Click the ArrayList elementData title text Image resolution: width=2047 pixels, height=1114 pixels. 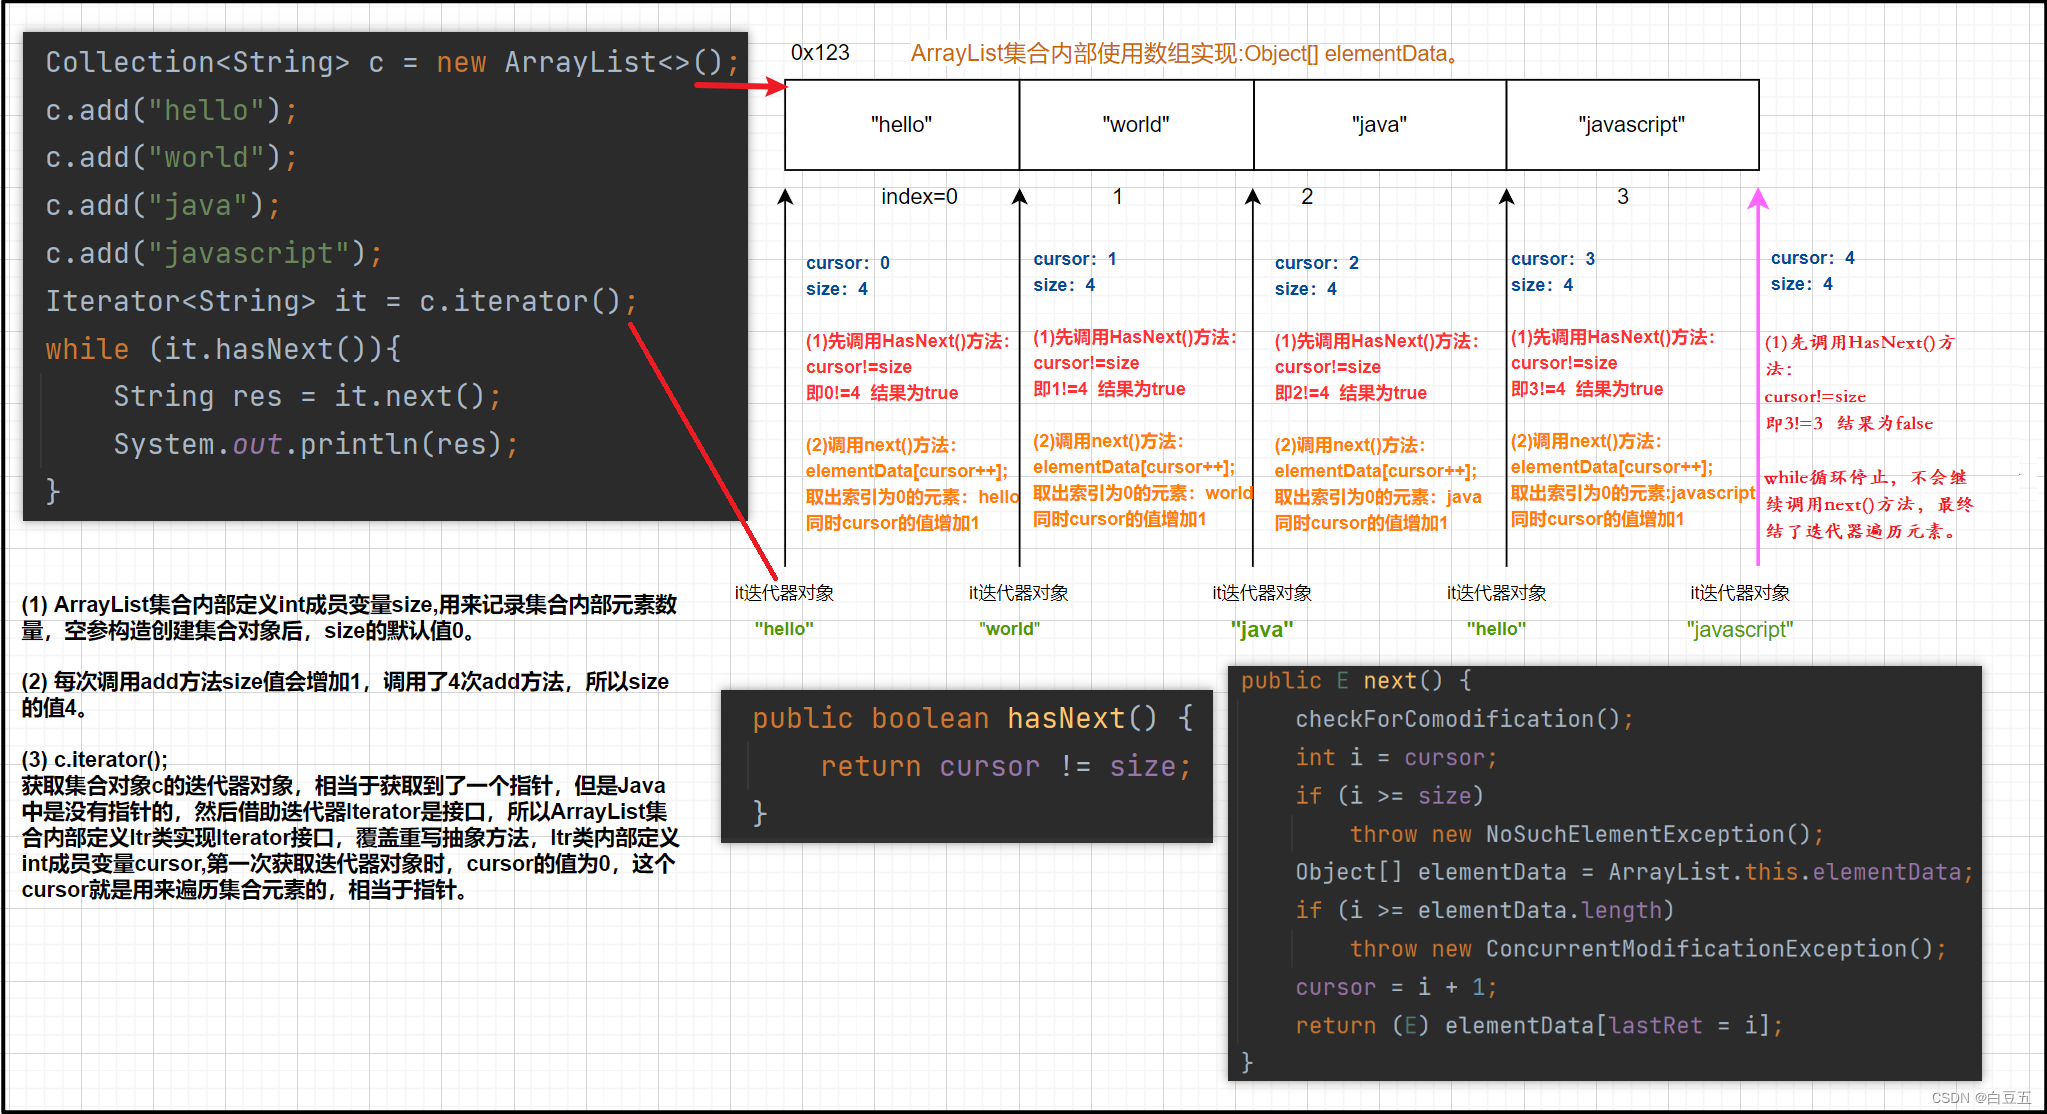[x=1184, y=54]
